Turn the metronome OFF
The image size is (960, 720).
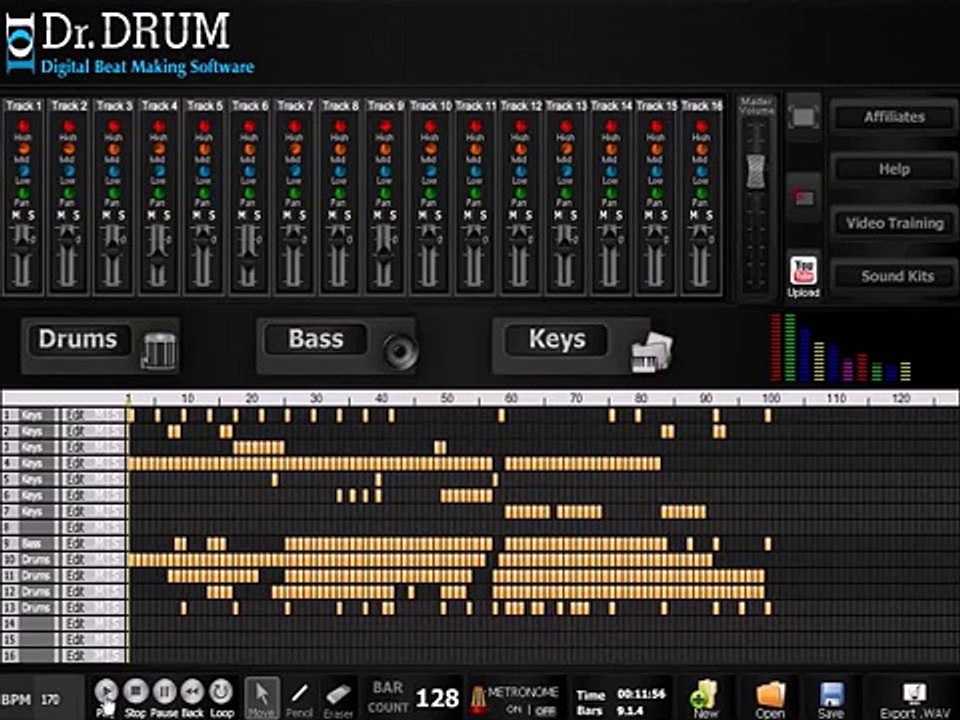point(546,710)
